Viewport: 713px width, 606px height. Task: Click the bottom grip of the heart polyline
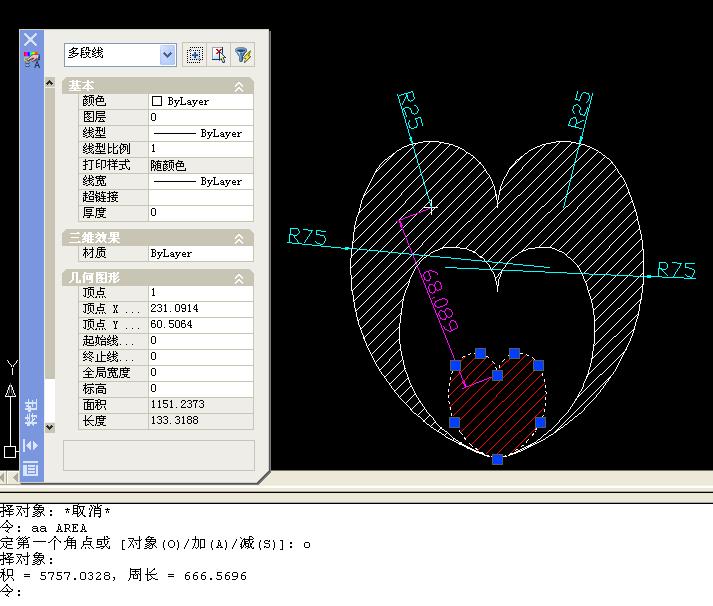click(x=497, y=460)
